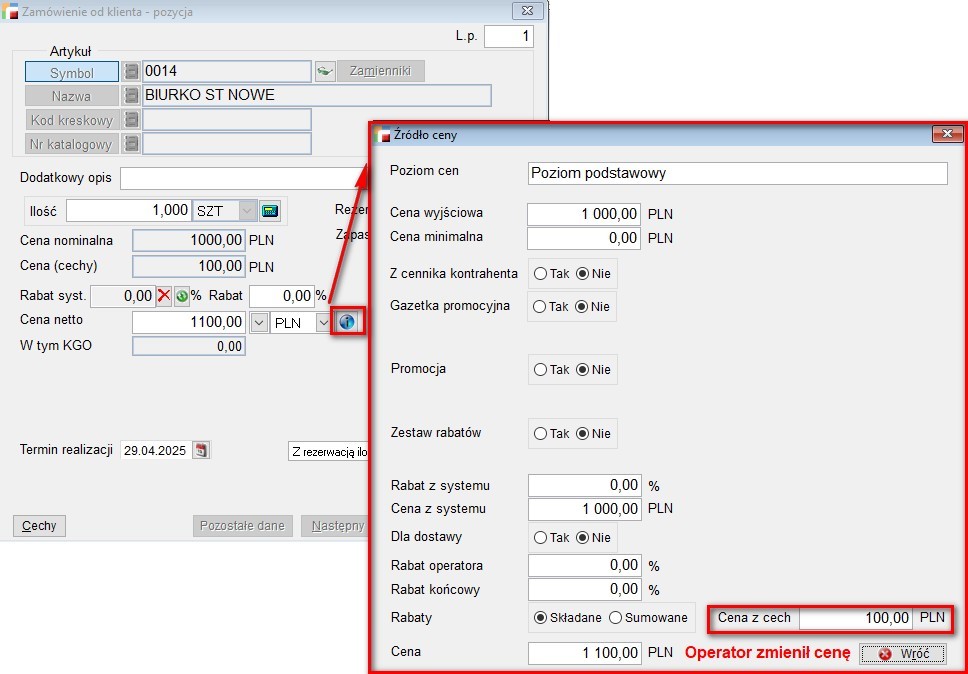Choose Składane discounts option
Viewport: 968px width, 674px height.
tap(540, 618)
